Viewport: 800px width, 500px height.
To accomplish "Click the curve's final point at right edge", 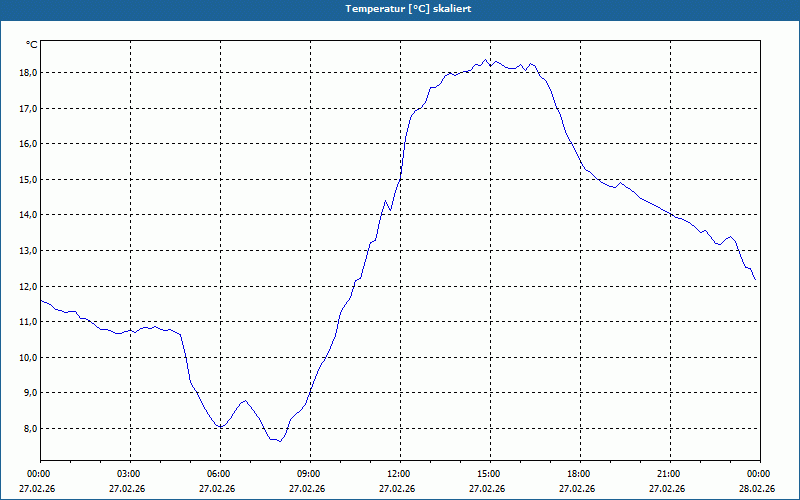I will (x=755, y=280).
